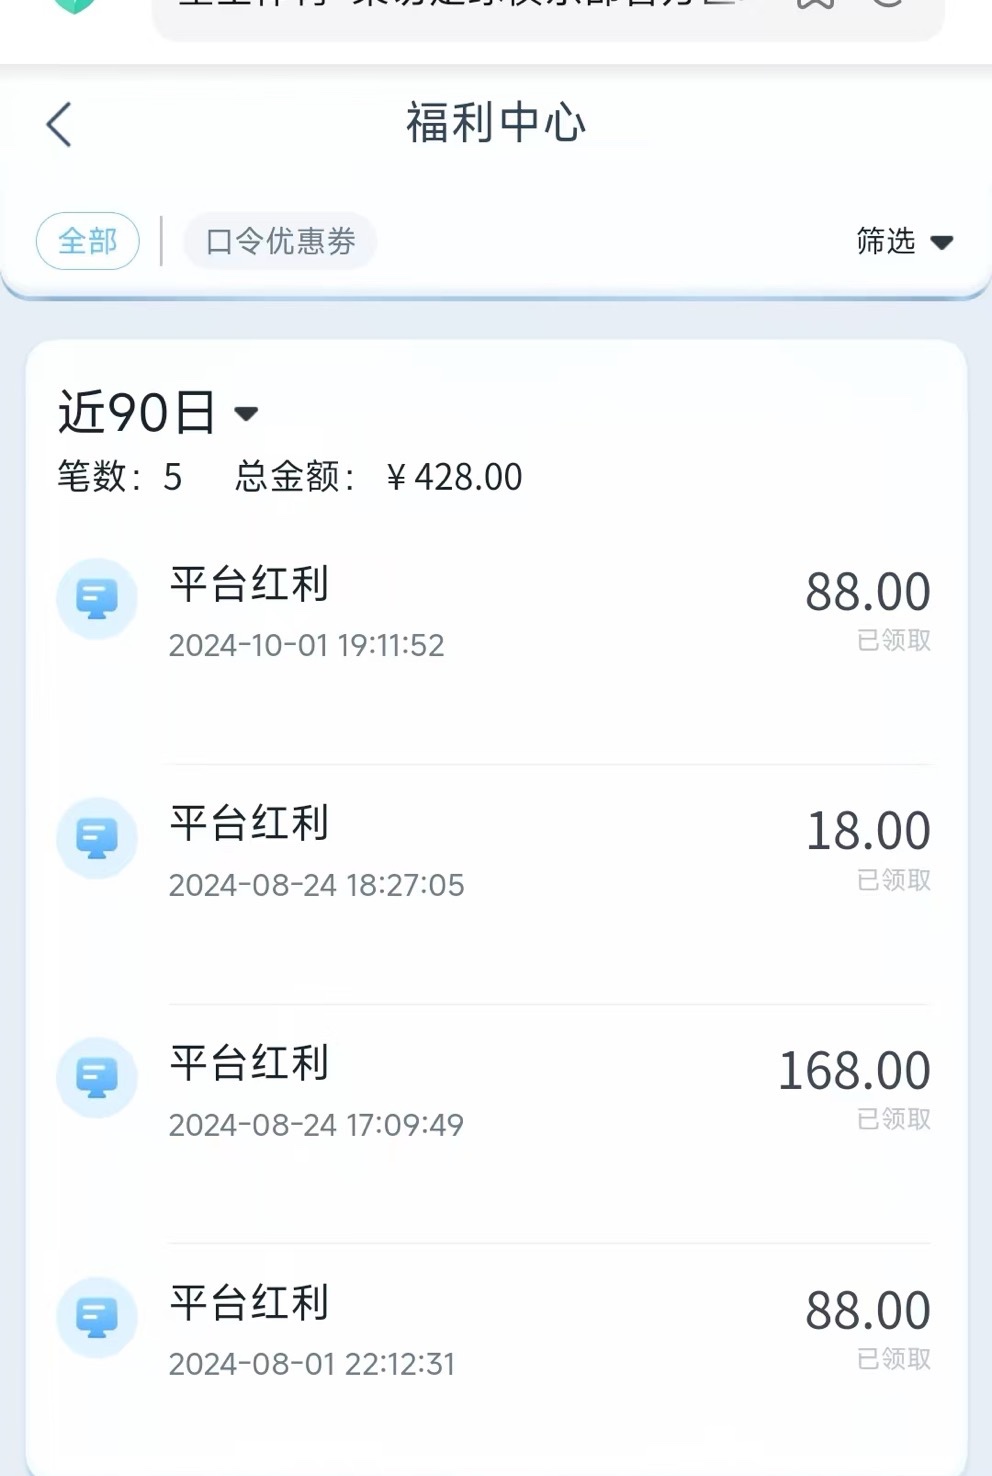Tap the back arrow beside 福利中心
The height and width of the screenshot is (1476, 992).
click(x=59, y=125)
